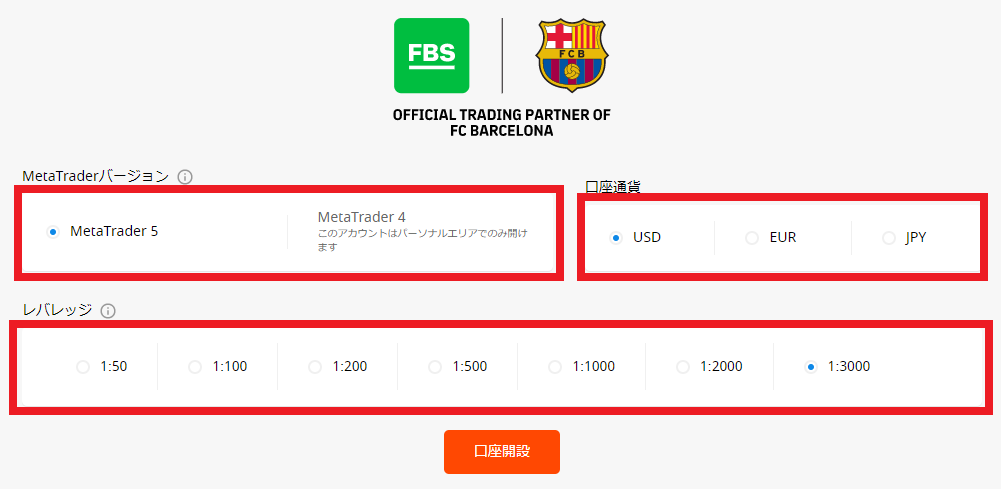The width and height of the screenshot is (1001, 489).
Task: Open info icon beside レバレッジ
Action: [108, 311]
